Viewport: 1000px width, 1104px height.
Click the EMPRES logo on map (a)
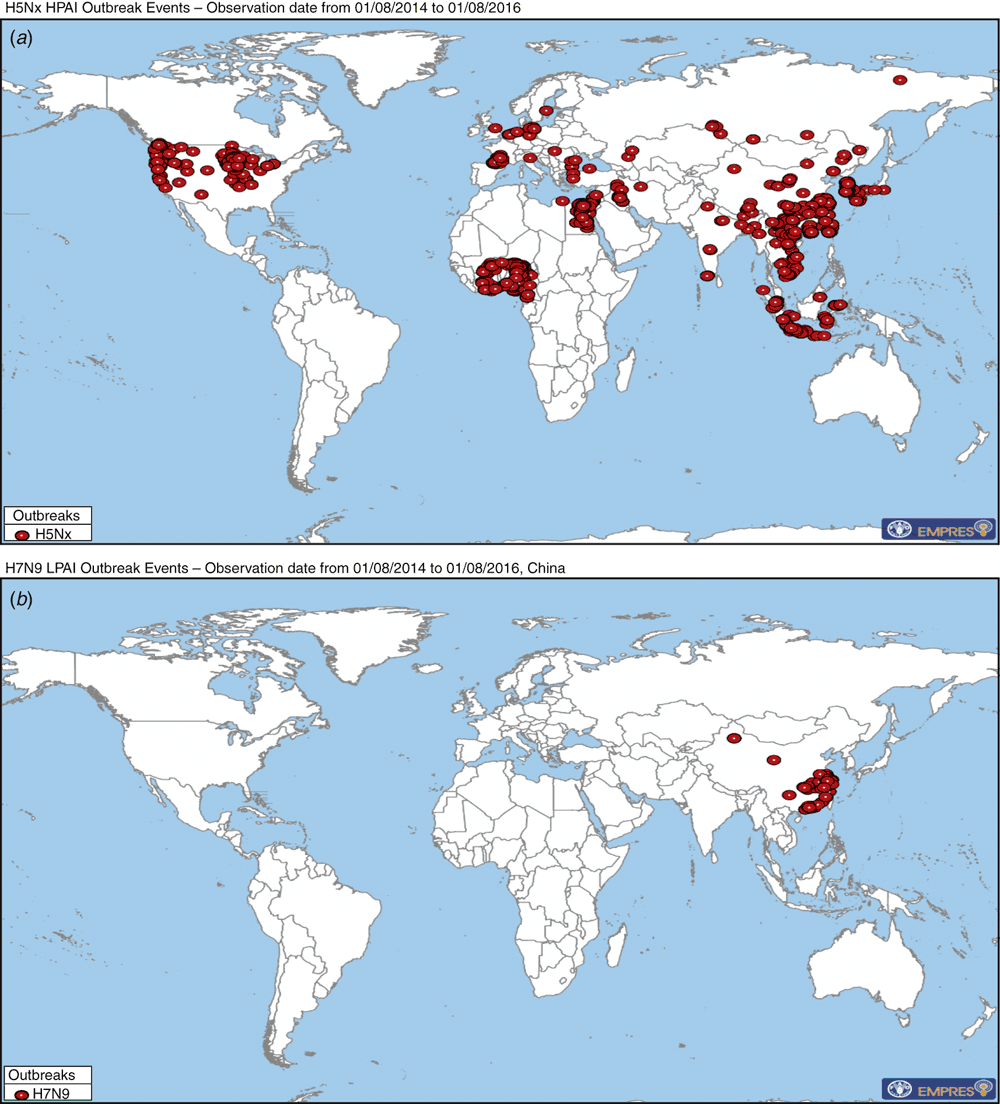coord(939,529)
